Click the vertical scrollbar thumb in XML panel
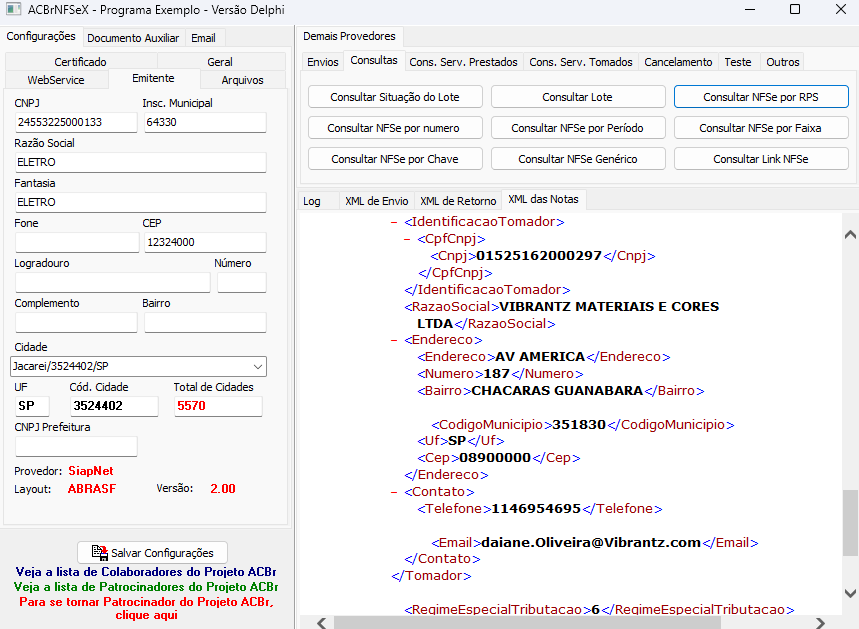This screenshot has width=859, height=629. 850,522
